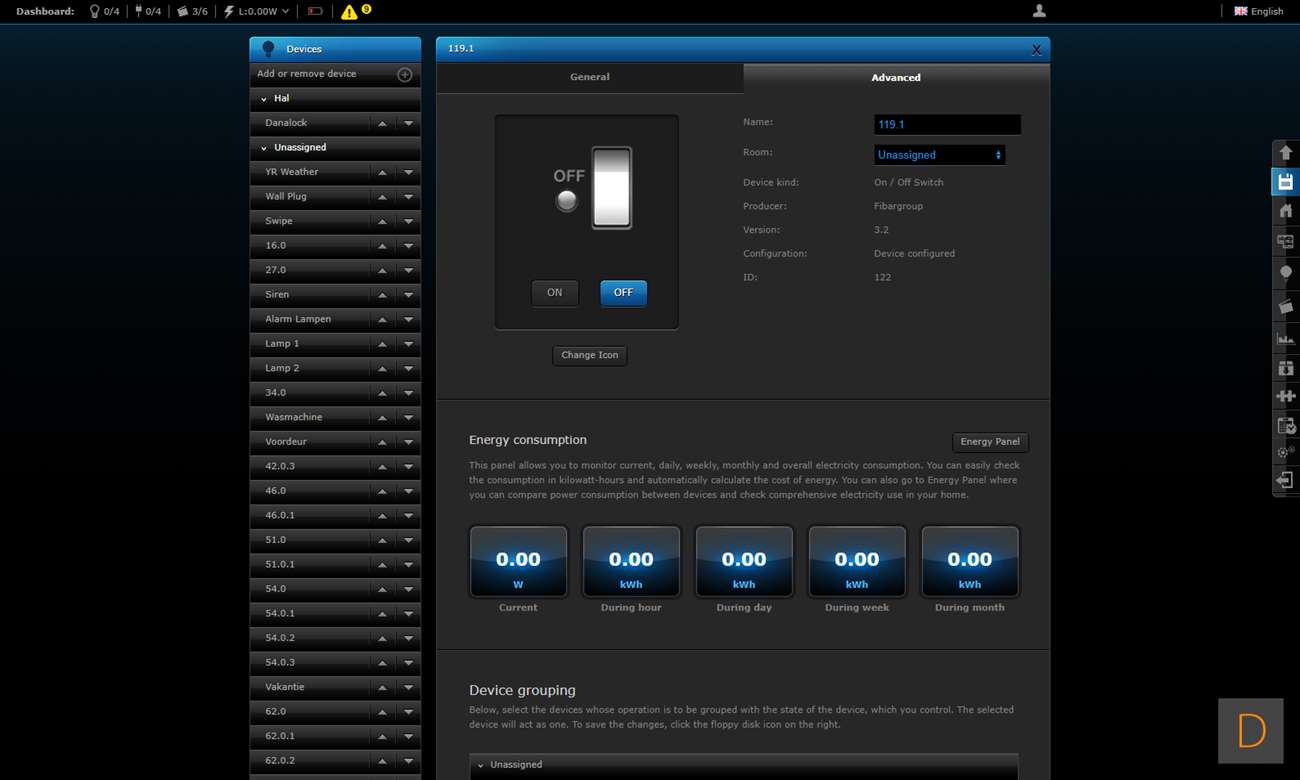Screen dimensions: 1300x780
Task: Select the Advanced tab
Action: (895, 78)
